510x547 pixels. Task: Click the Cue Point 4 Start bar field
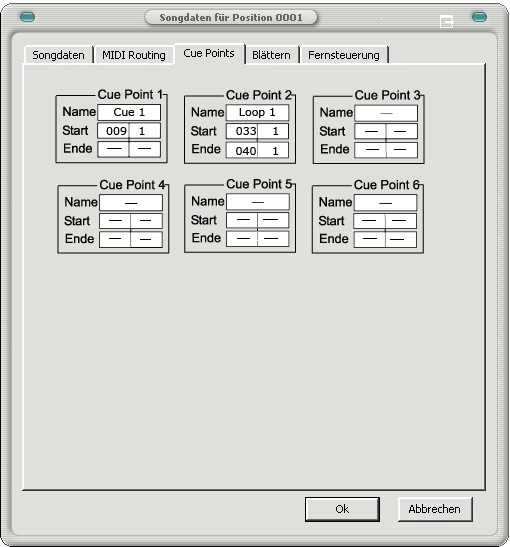[x=115, y=221]
